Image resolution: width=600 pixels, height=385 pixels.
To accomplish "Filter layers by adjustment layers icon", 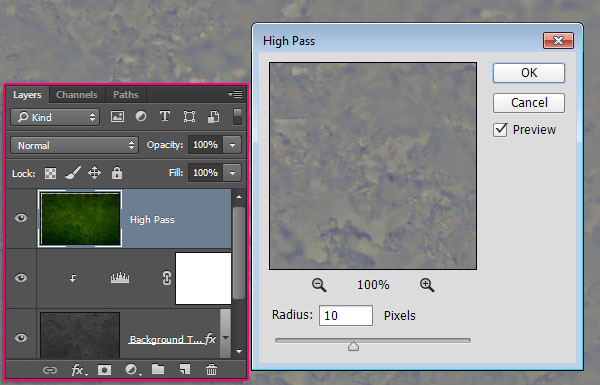I will (x=141, y=116).
